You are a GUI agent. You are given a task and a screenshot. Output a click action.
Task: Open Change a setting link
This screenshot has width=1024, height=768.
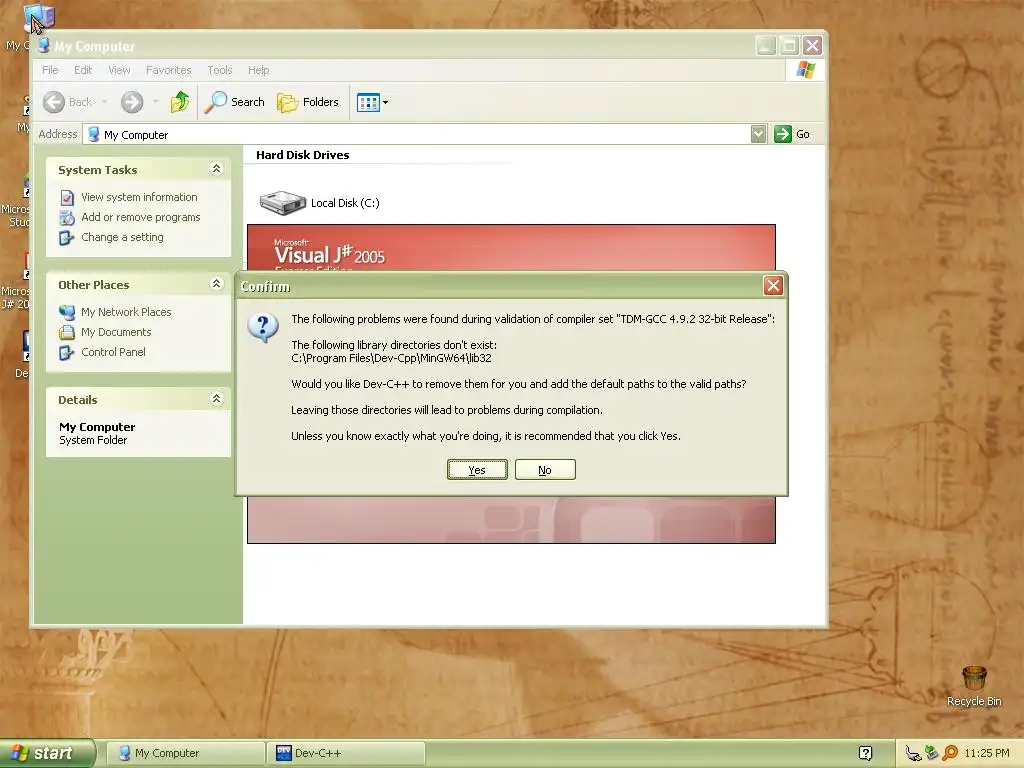[x=122, y=238]
